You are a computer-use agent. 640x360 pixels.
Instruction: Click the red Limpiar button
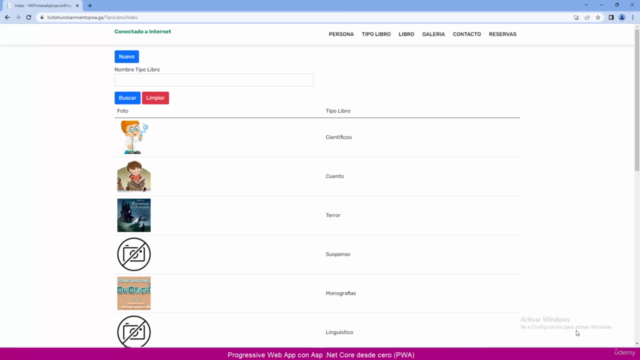click(156, 98)
